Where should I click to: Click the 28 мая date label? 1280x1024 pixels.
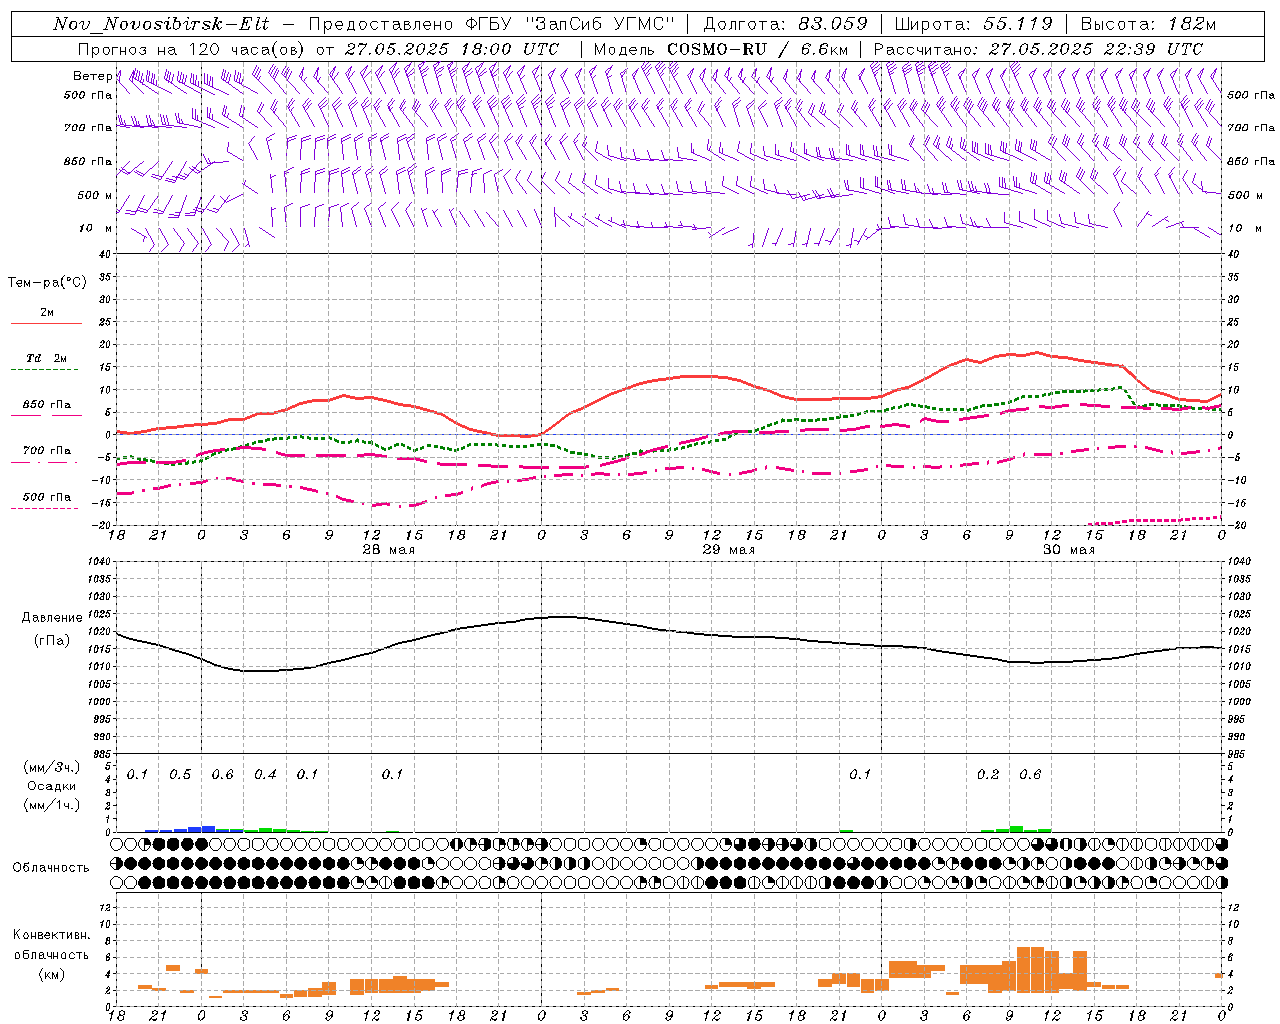(388, 550)
